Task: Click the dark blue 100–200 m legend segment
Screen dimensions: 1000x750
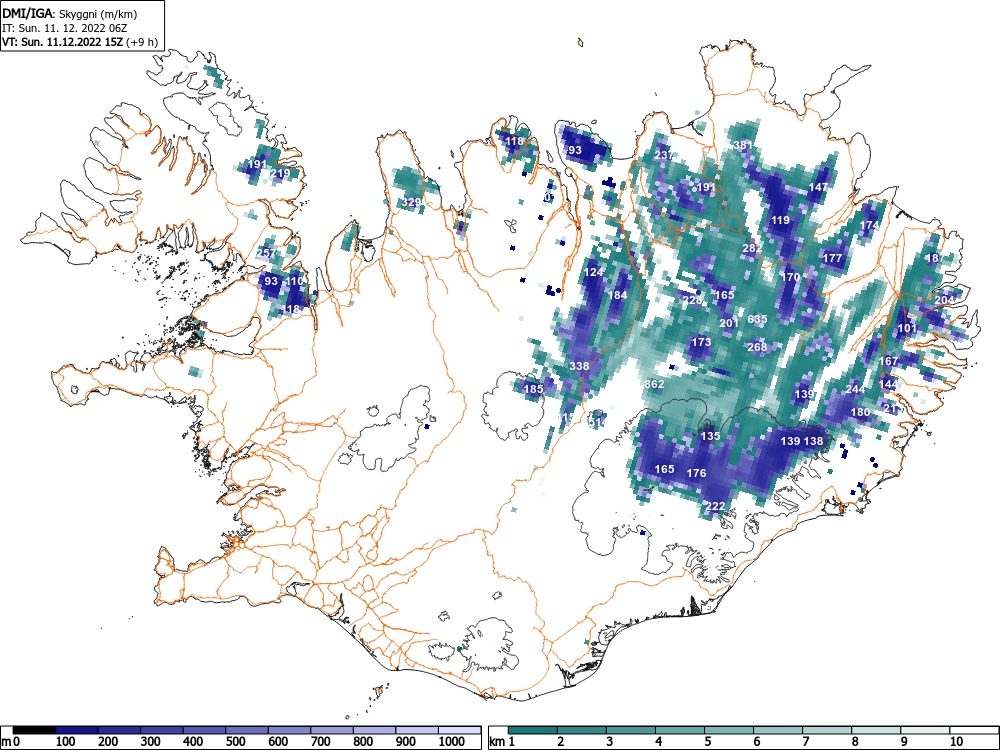Action: [77, 730]
